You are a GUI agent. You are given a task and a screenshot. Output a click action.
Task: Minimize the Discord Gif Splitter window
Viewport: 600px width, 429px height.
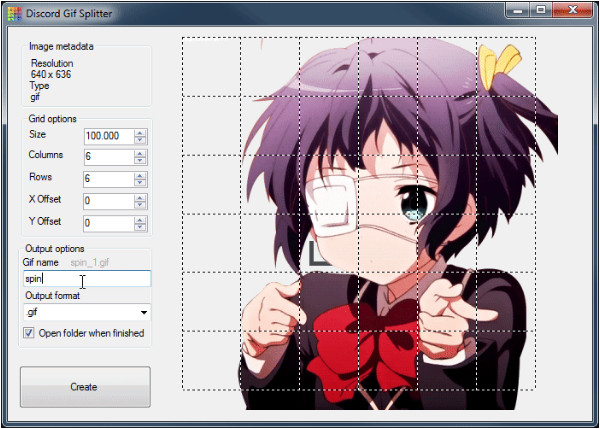tap(518, 10)
